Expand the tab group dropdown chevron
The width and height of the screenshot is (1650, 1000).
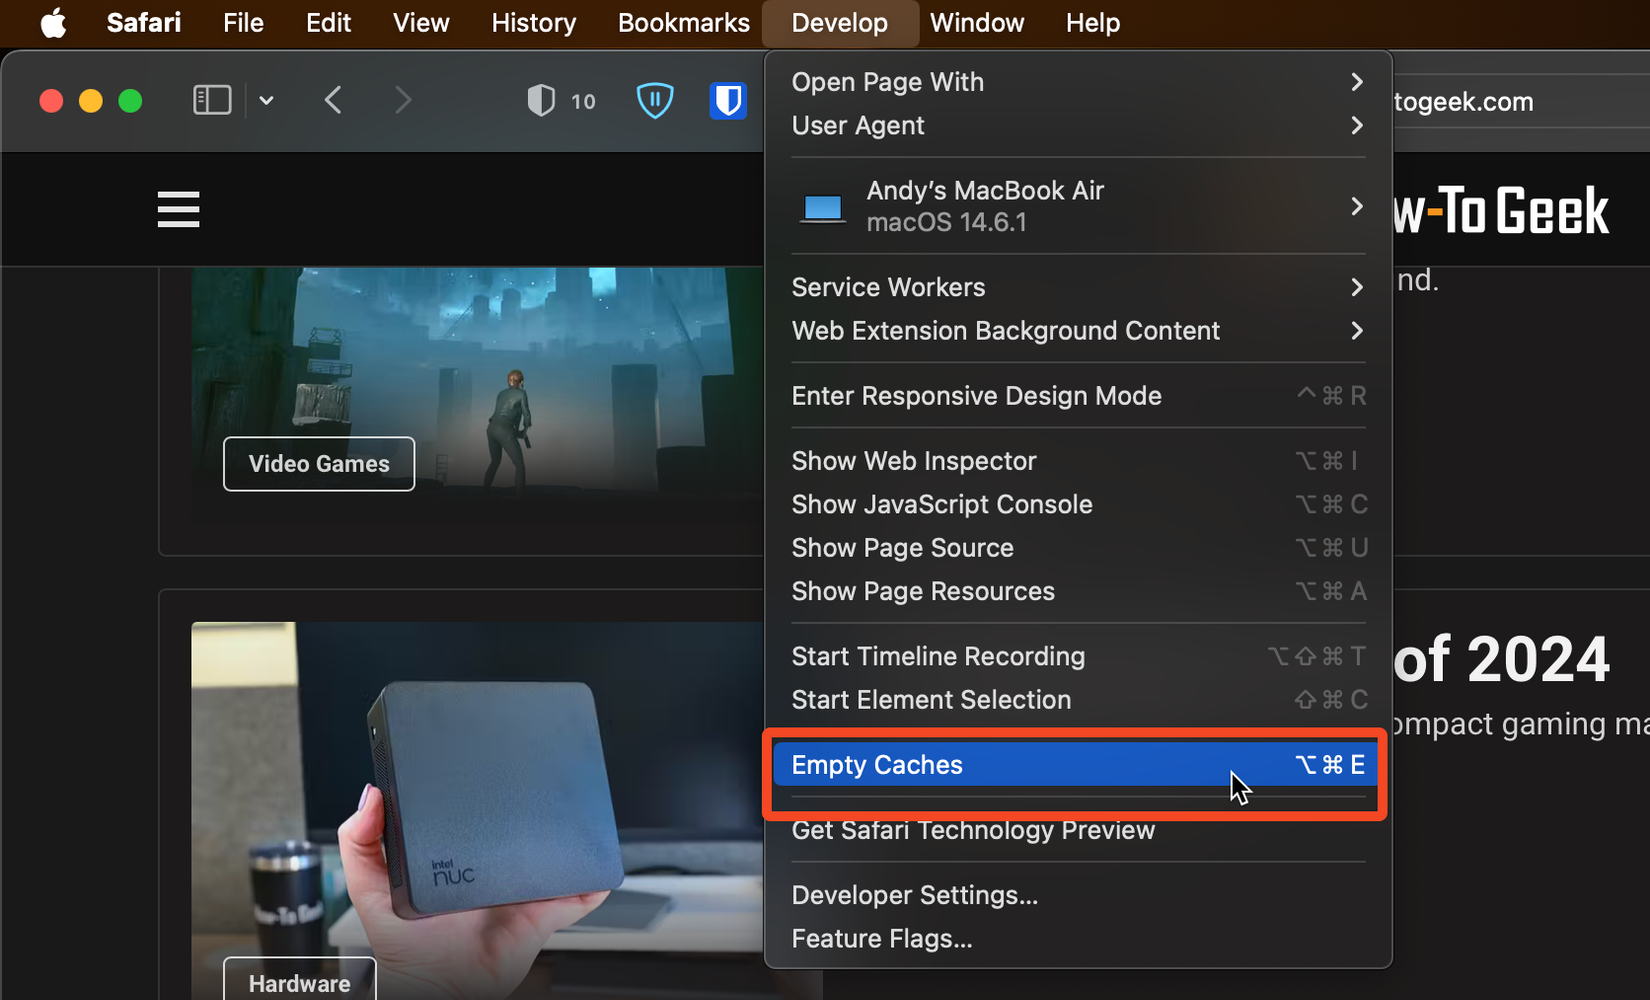click(266, 100)
